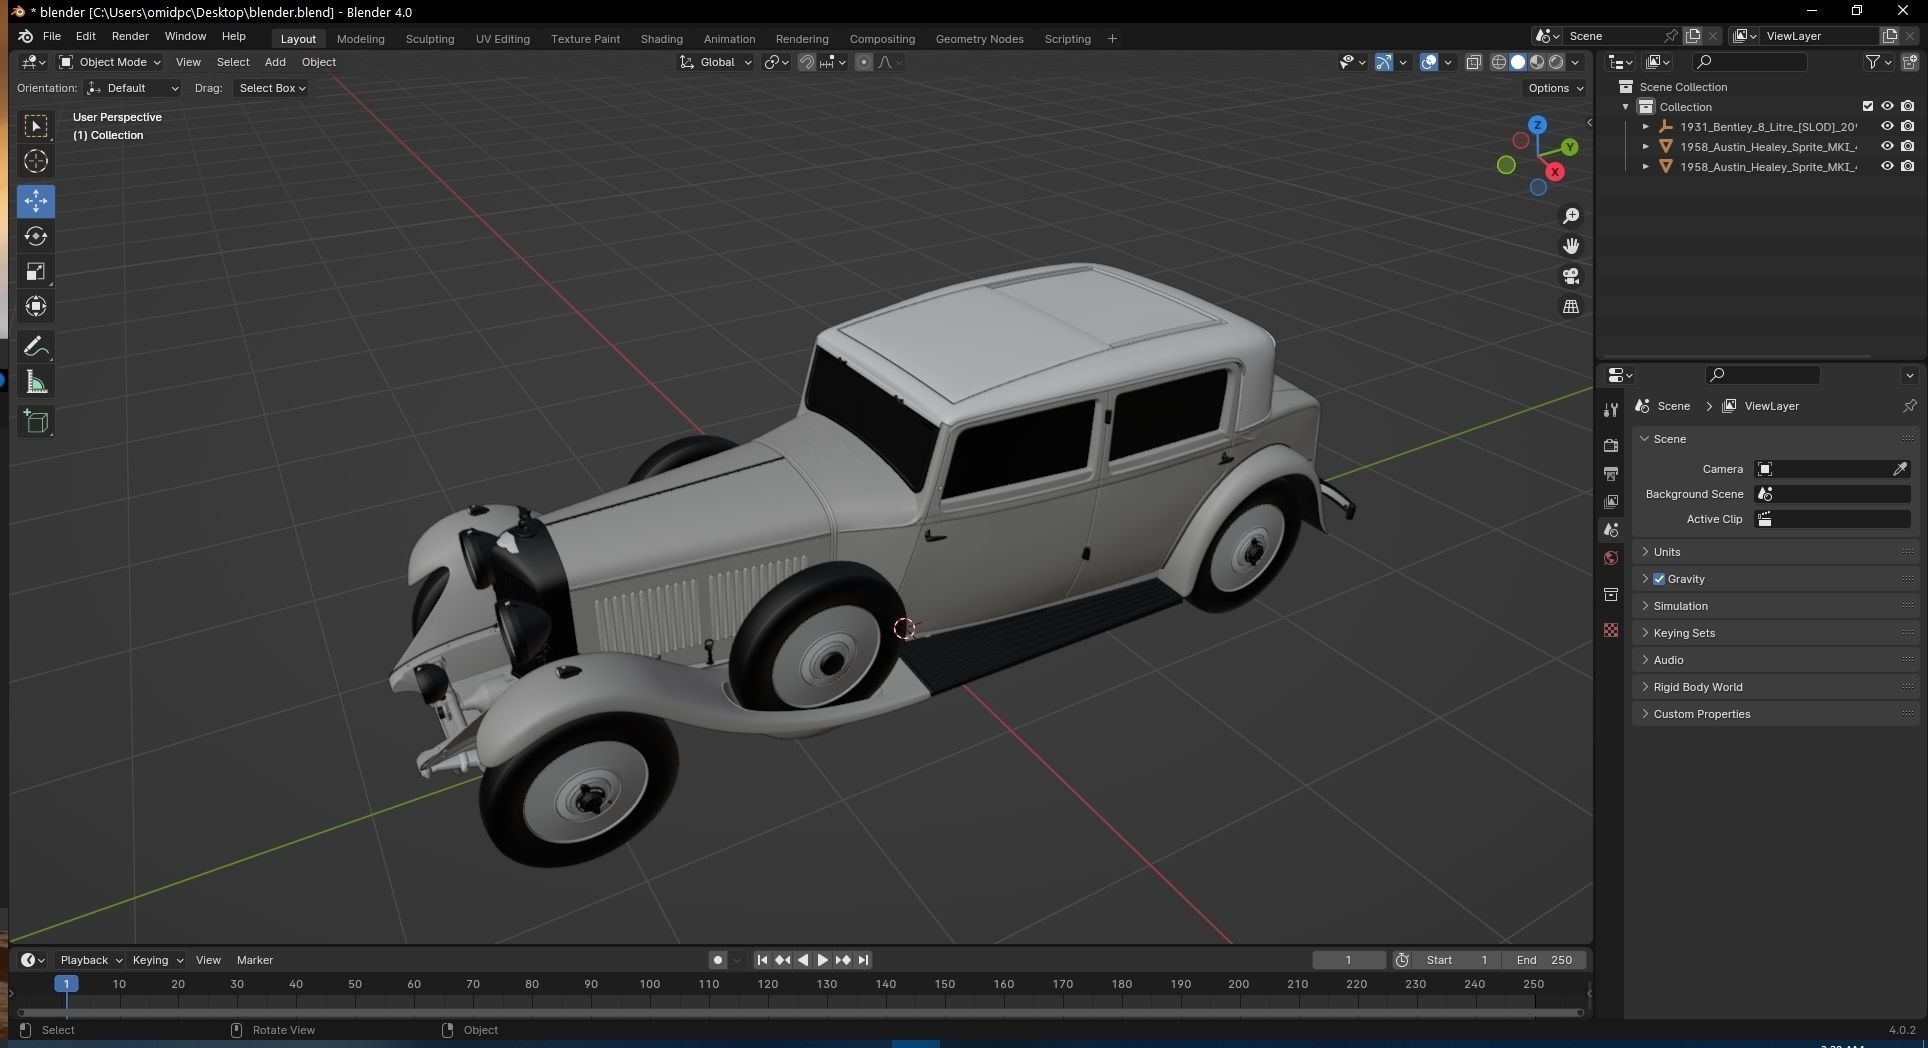Screen dimensions: 1928x1048
Task: Click the current frame number field
Action: tap(1348, 960)
